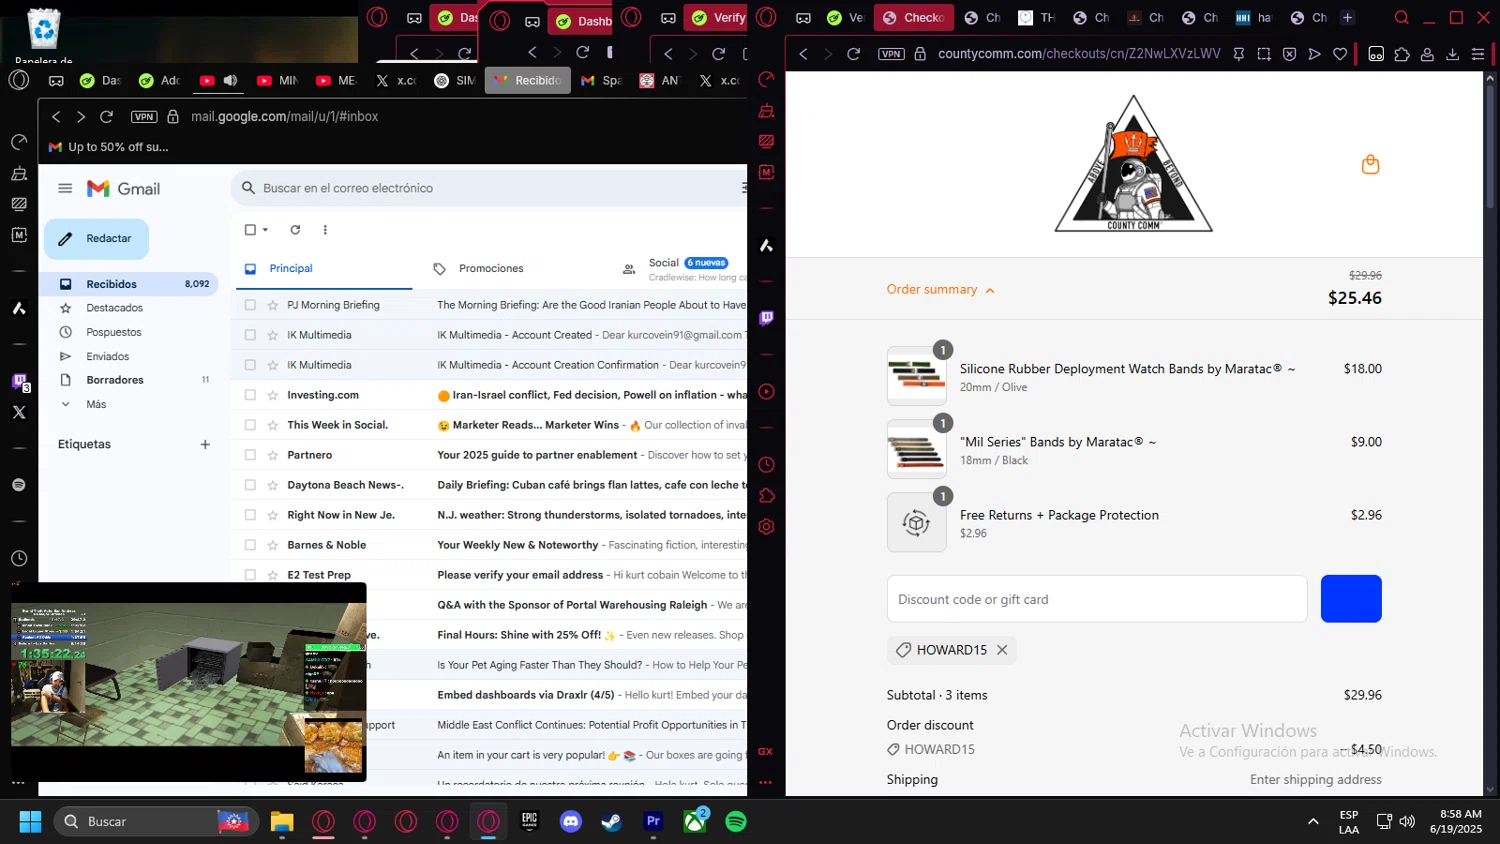Click the Discount code or gift card field

(1097, 599)
